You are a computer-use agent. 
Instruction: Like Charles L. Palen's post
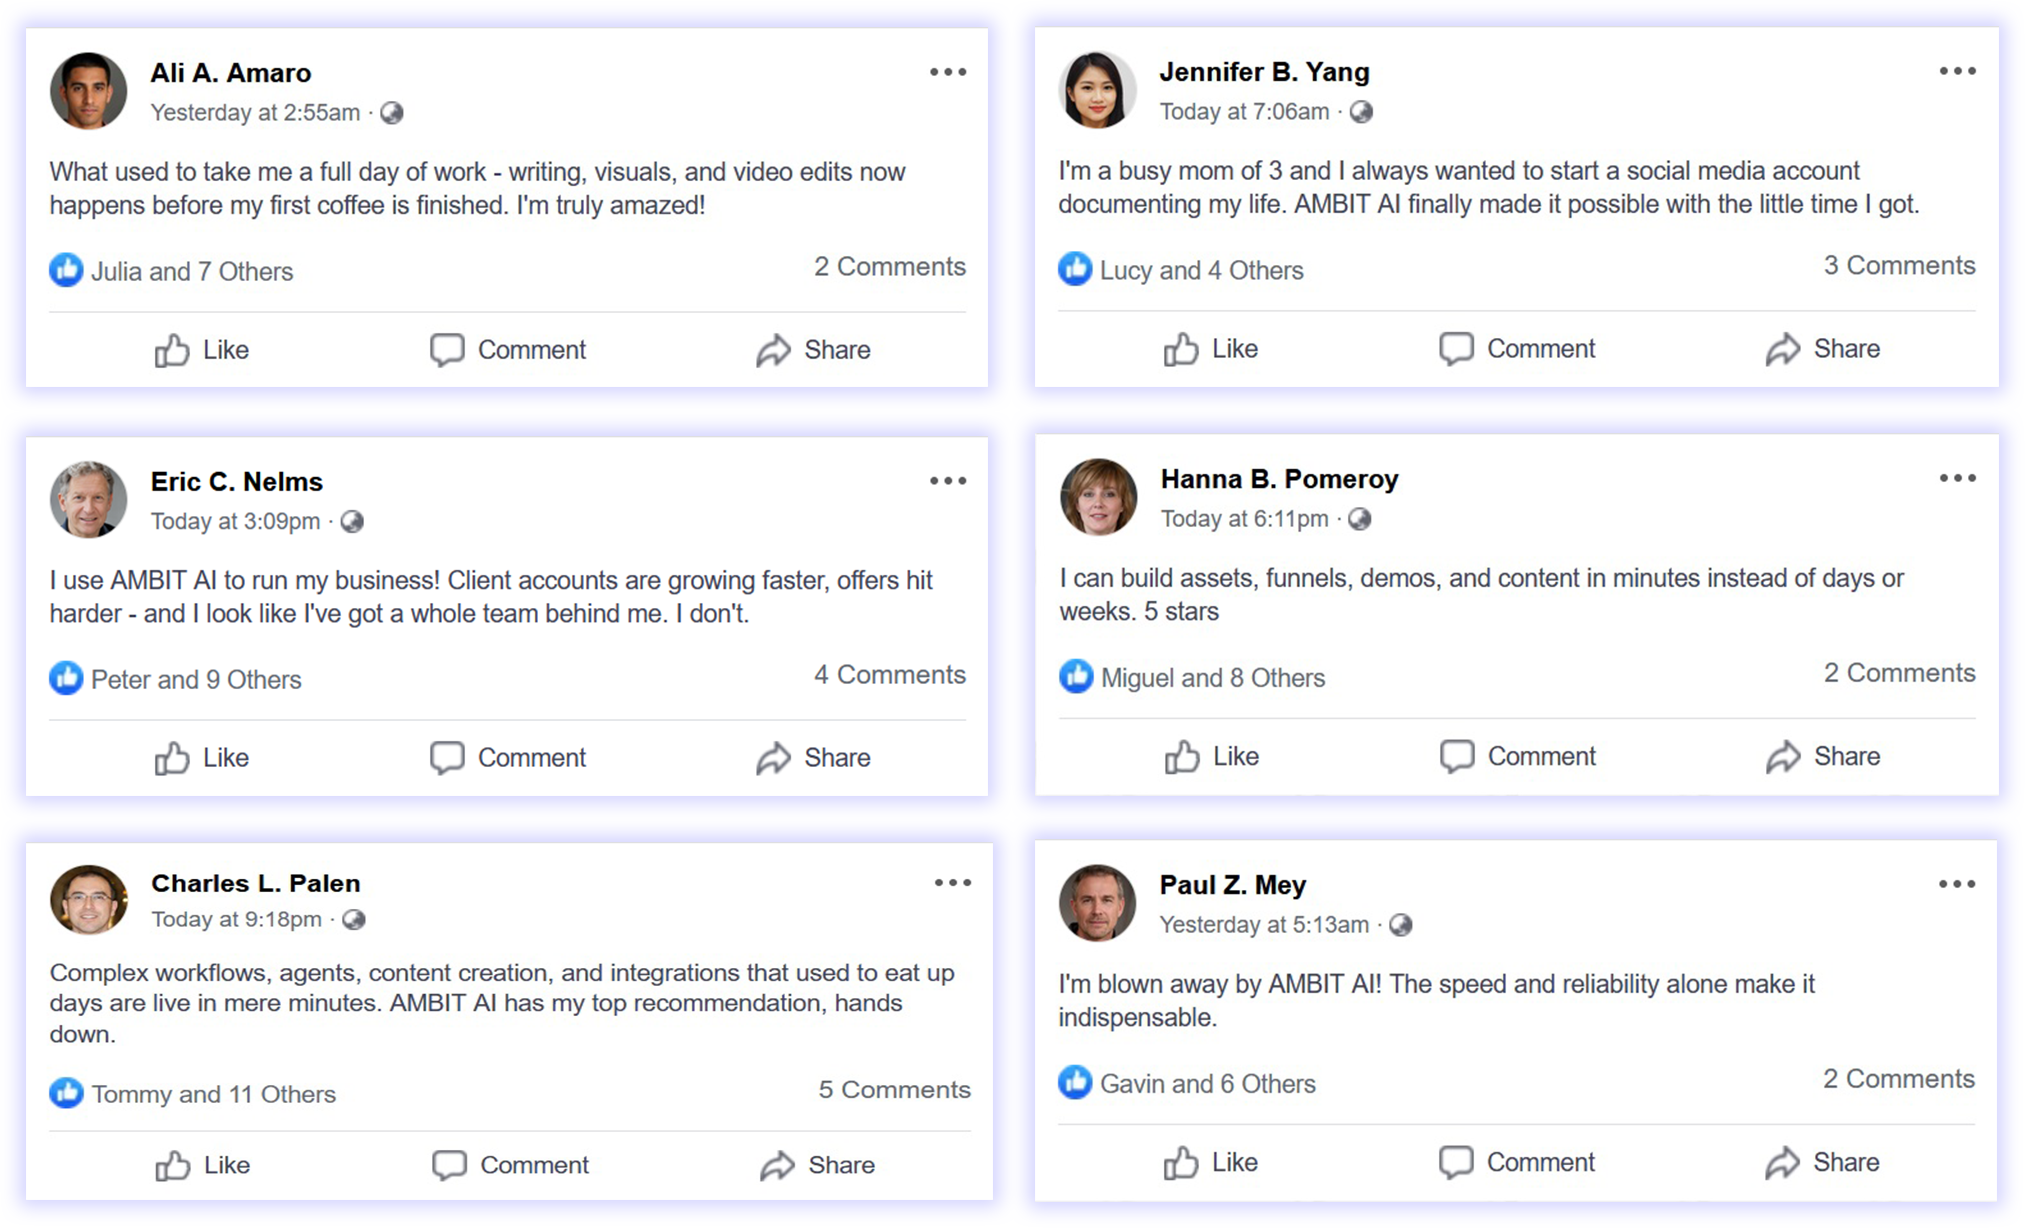tap(203, 1165)
